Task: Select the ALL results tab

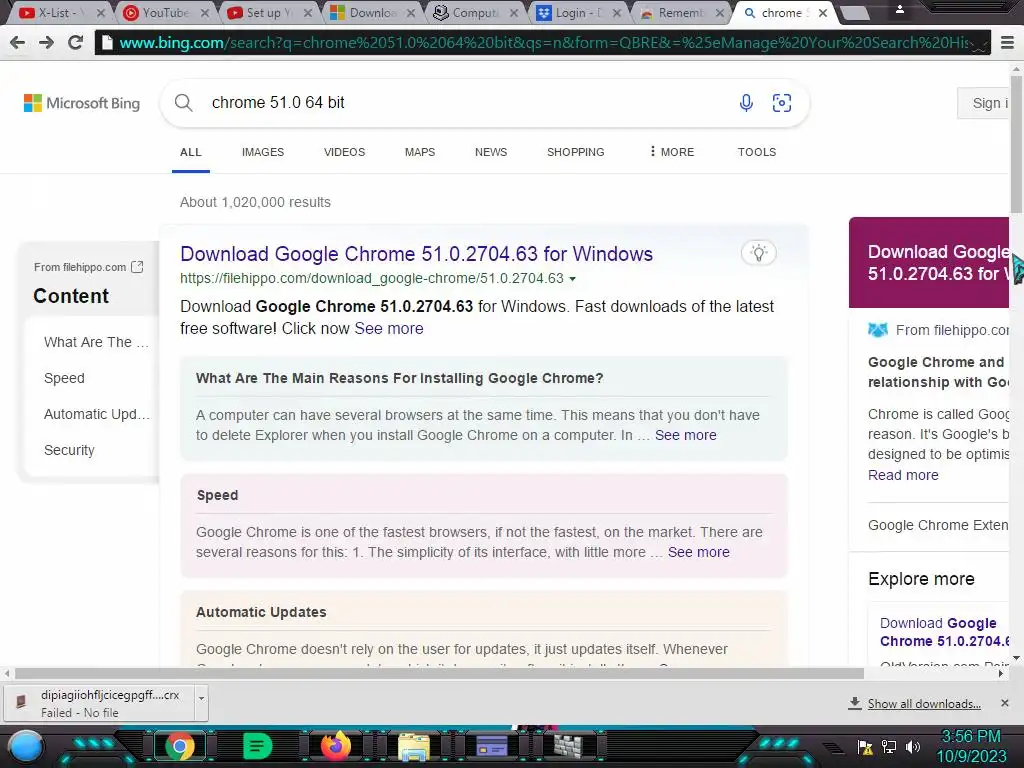Action: tap(190, 152)
